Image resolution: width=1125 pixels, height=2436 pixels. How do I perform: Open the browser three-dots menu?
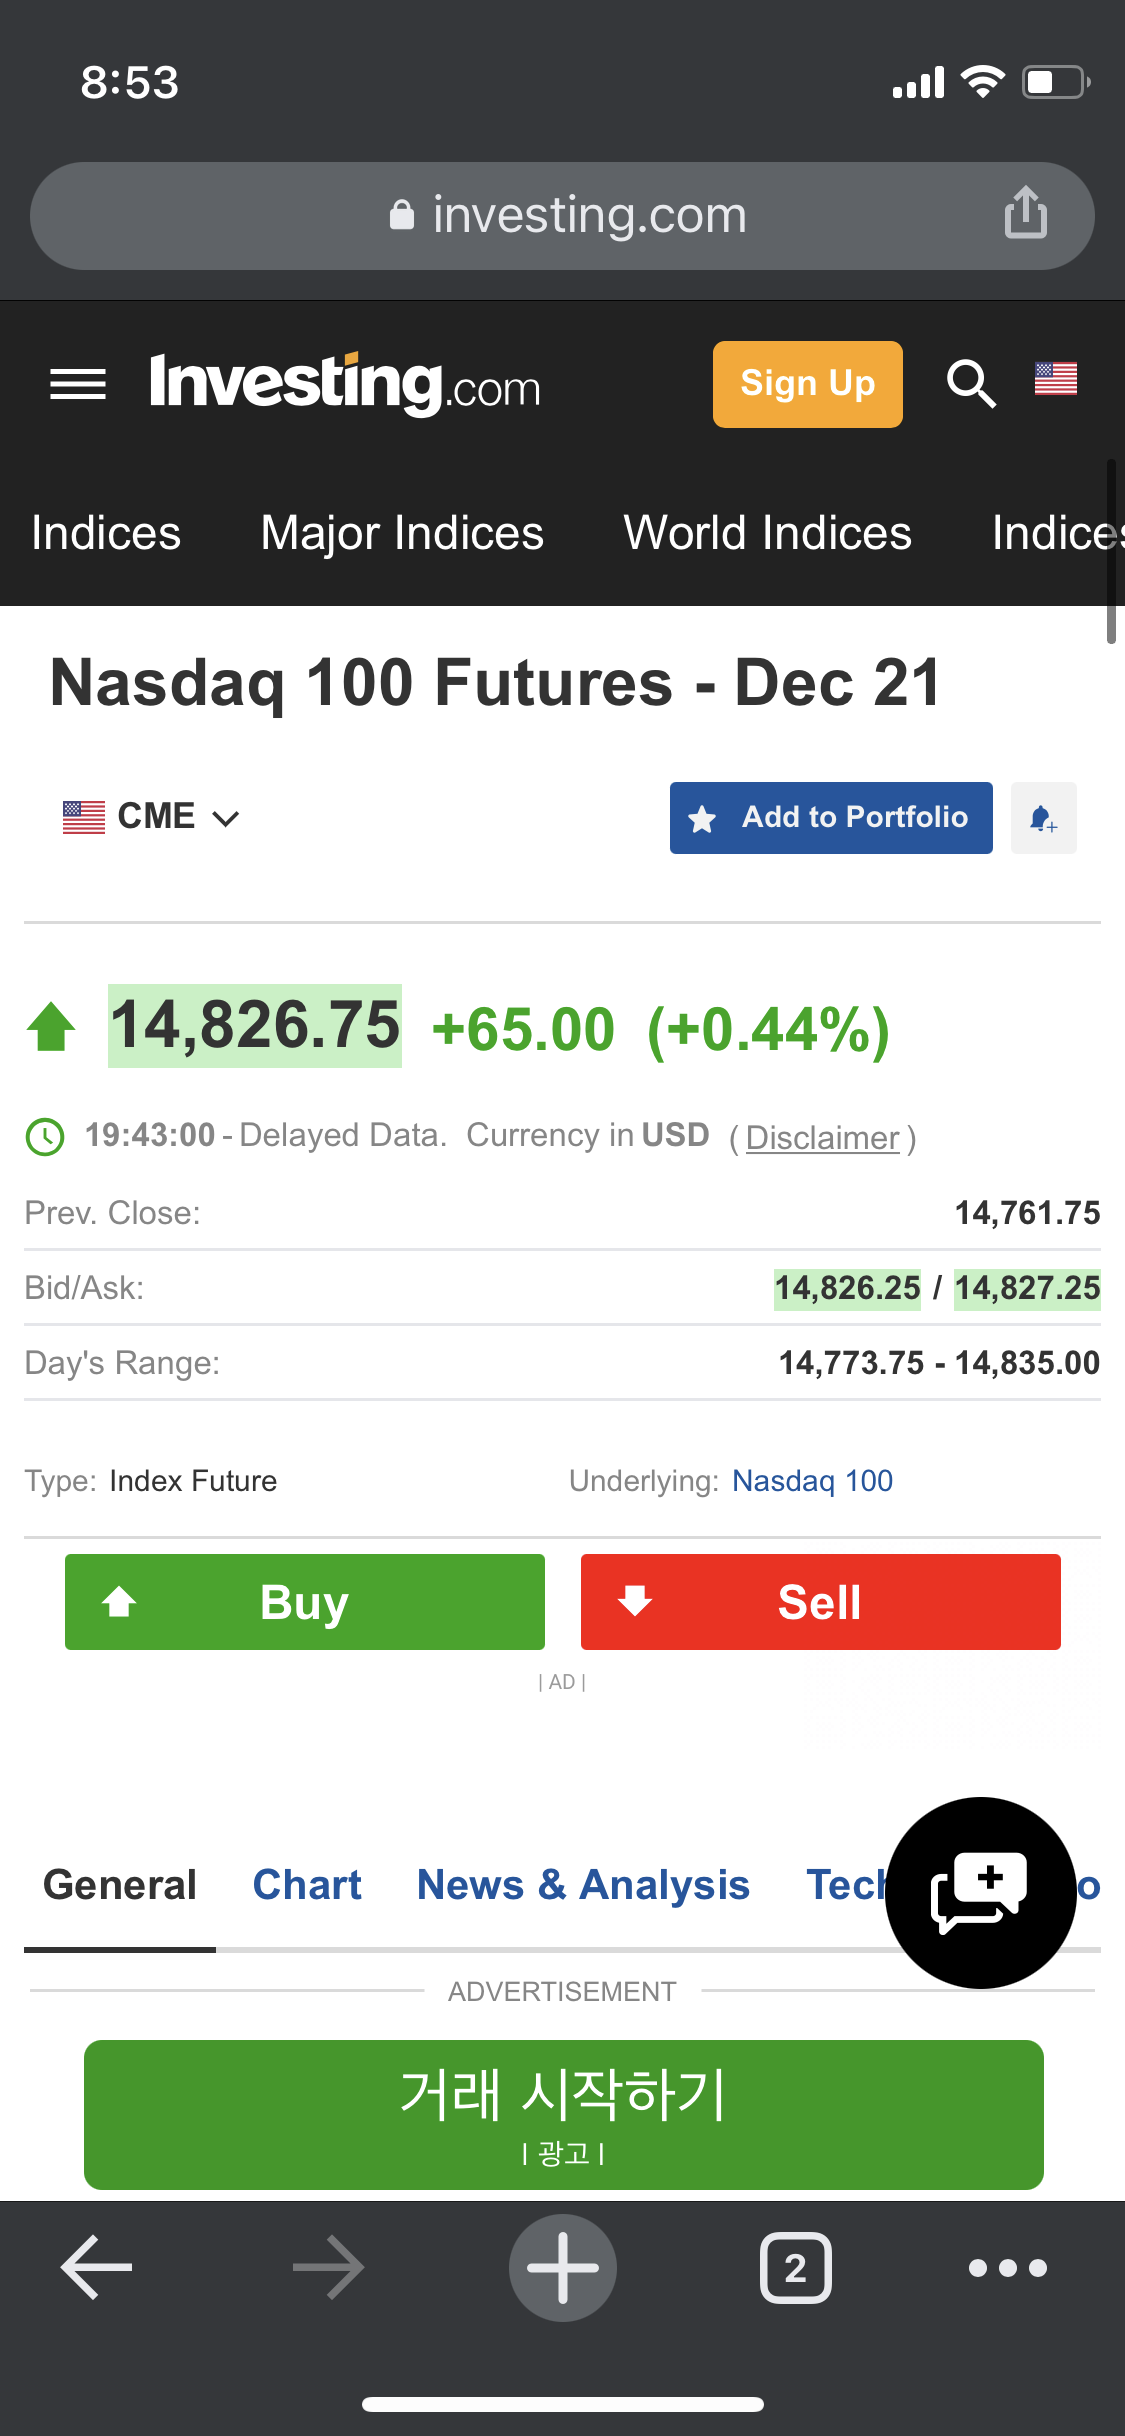coord(1007,2267)
